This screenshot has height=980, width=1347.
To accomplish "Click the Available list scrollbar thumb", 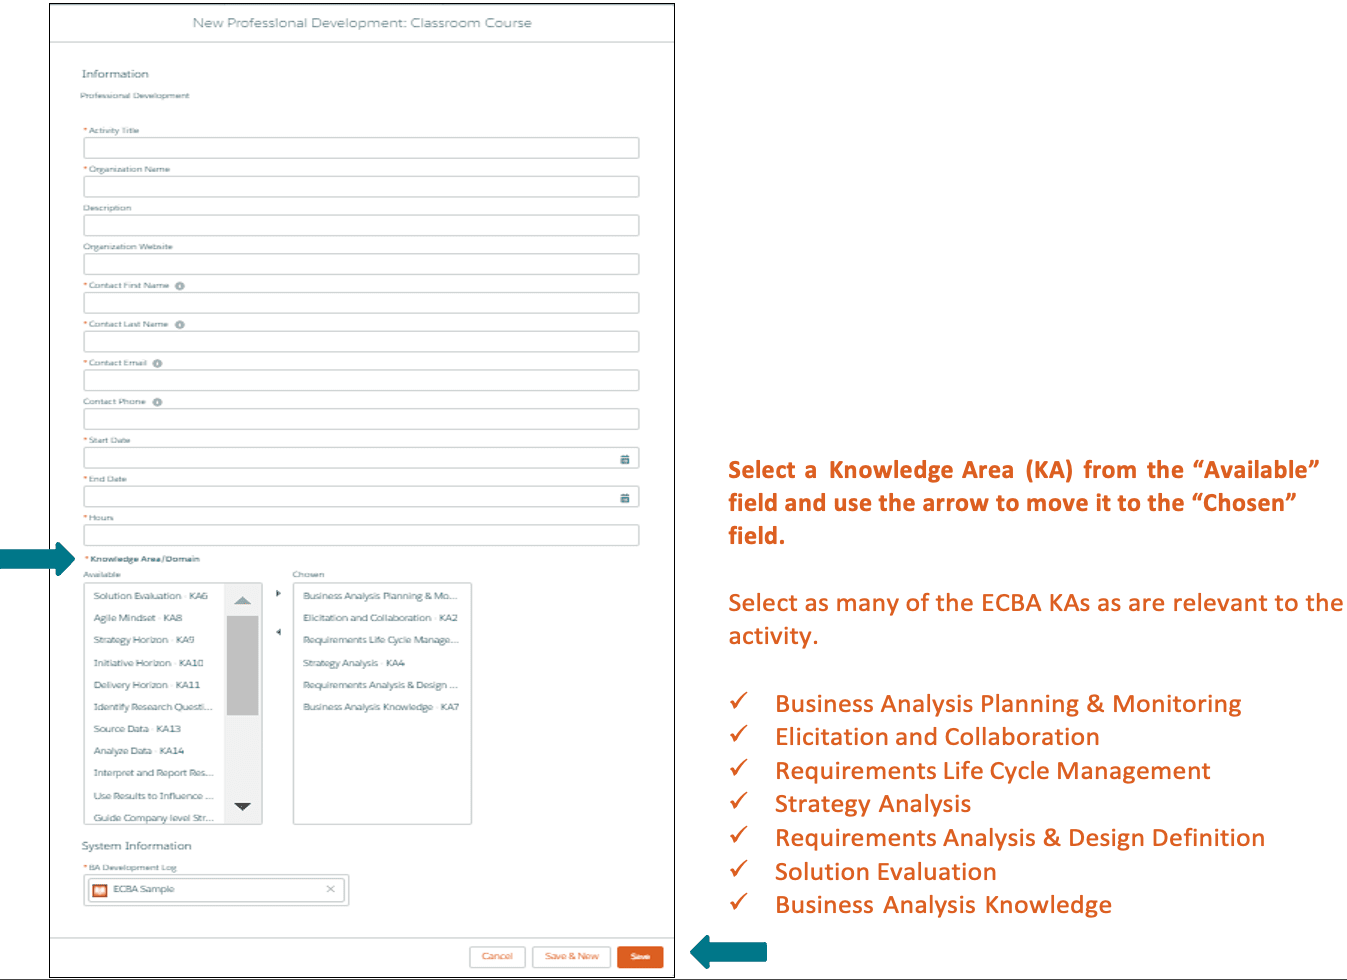I will (242, 665).
